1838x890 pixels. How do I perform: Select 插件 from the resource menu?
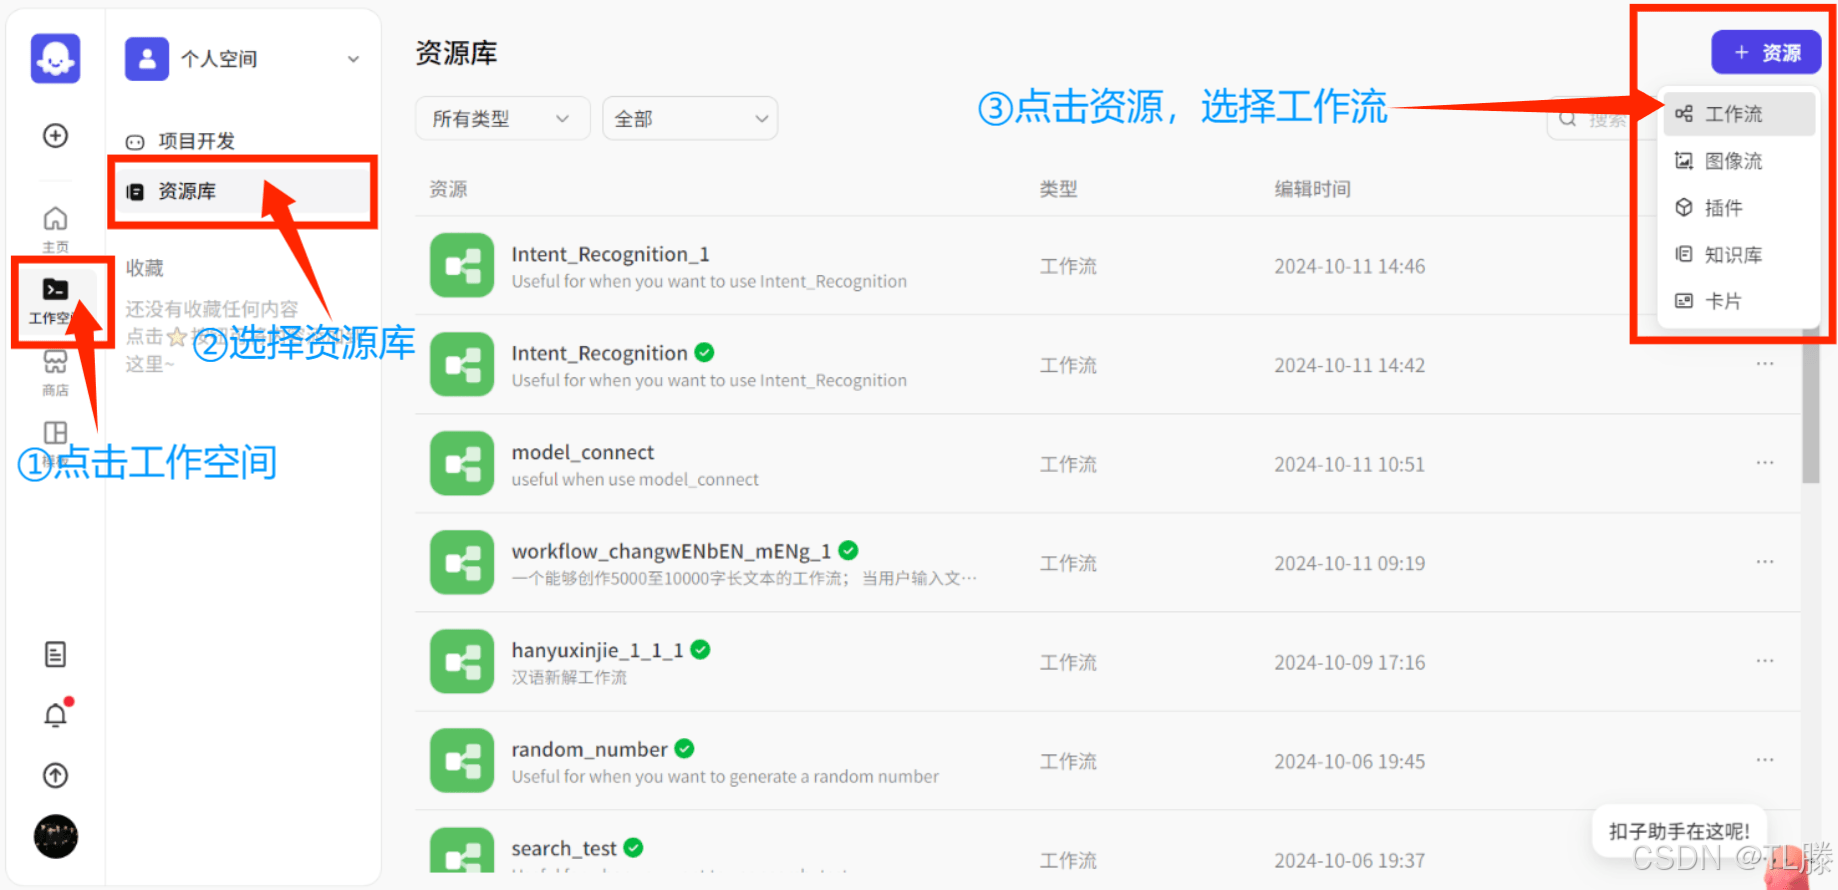click(x=1739, y=208)
